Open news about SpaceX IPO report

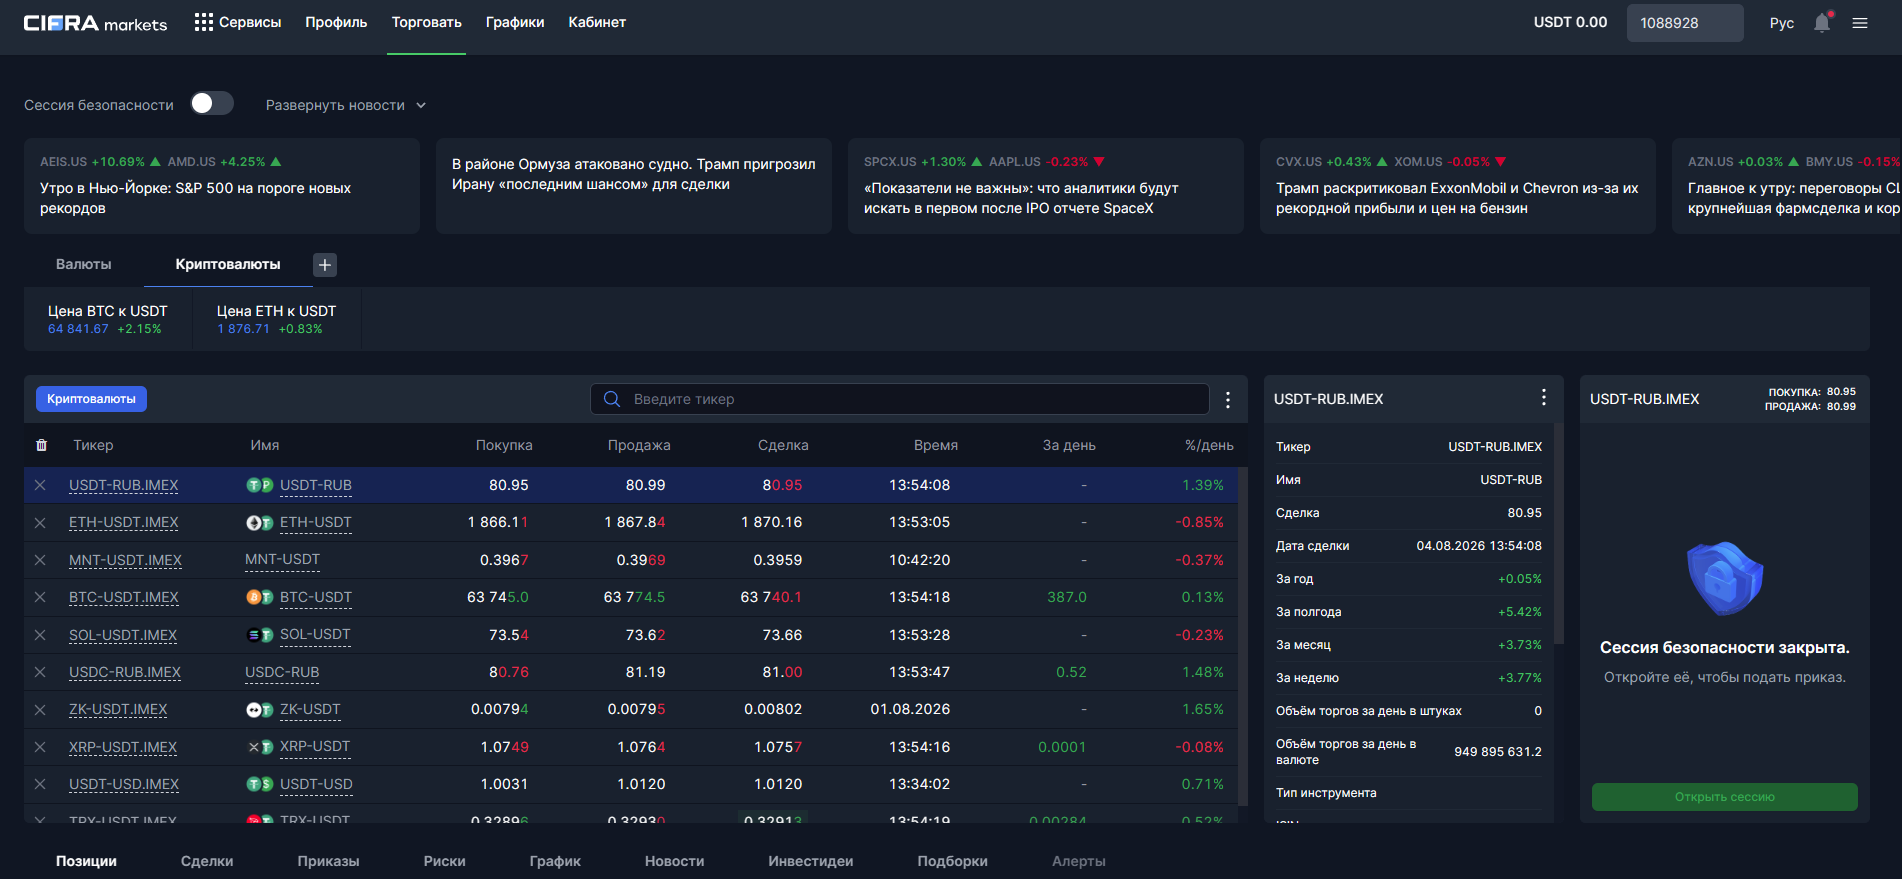tap(1046, 186)
